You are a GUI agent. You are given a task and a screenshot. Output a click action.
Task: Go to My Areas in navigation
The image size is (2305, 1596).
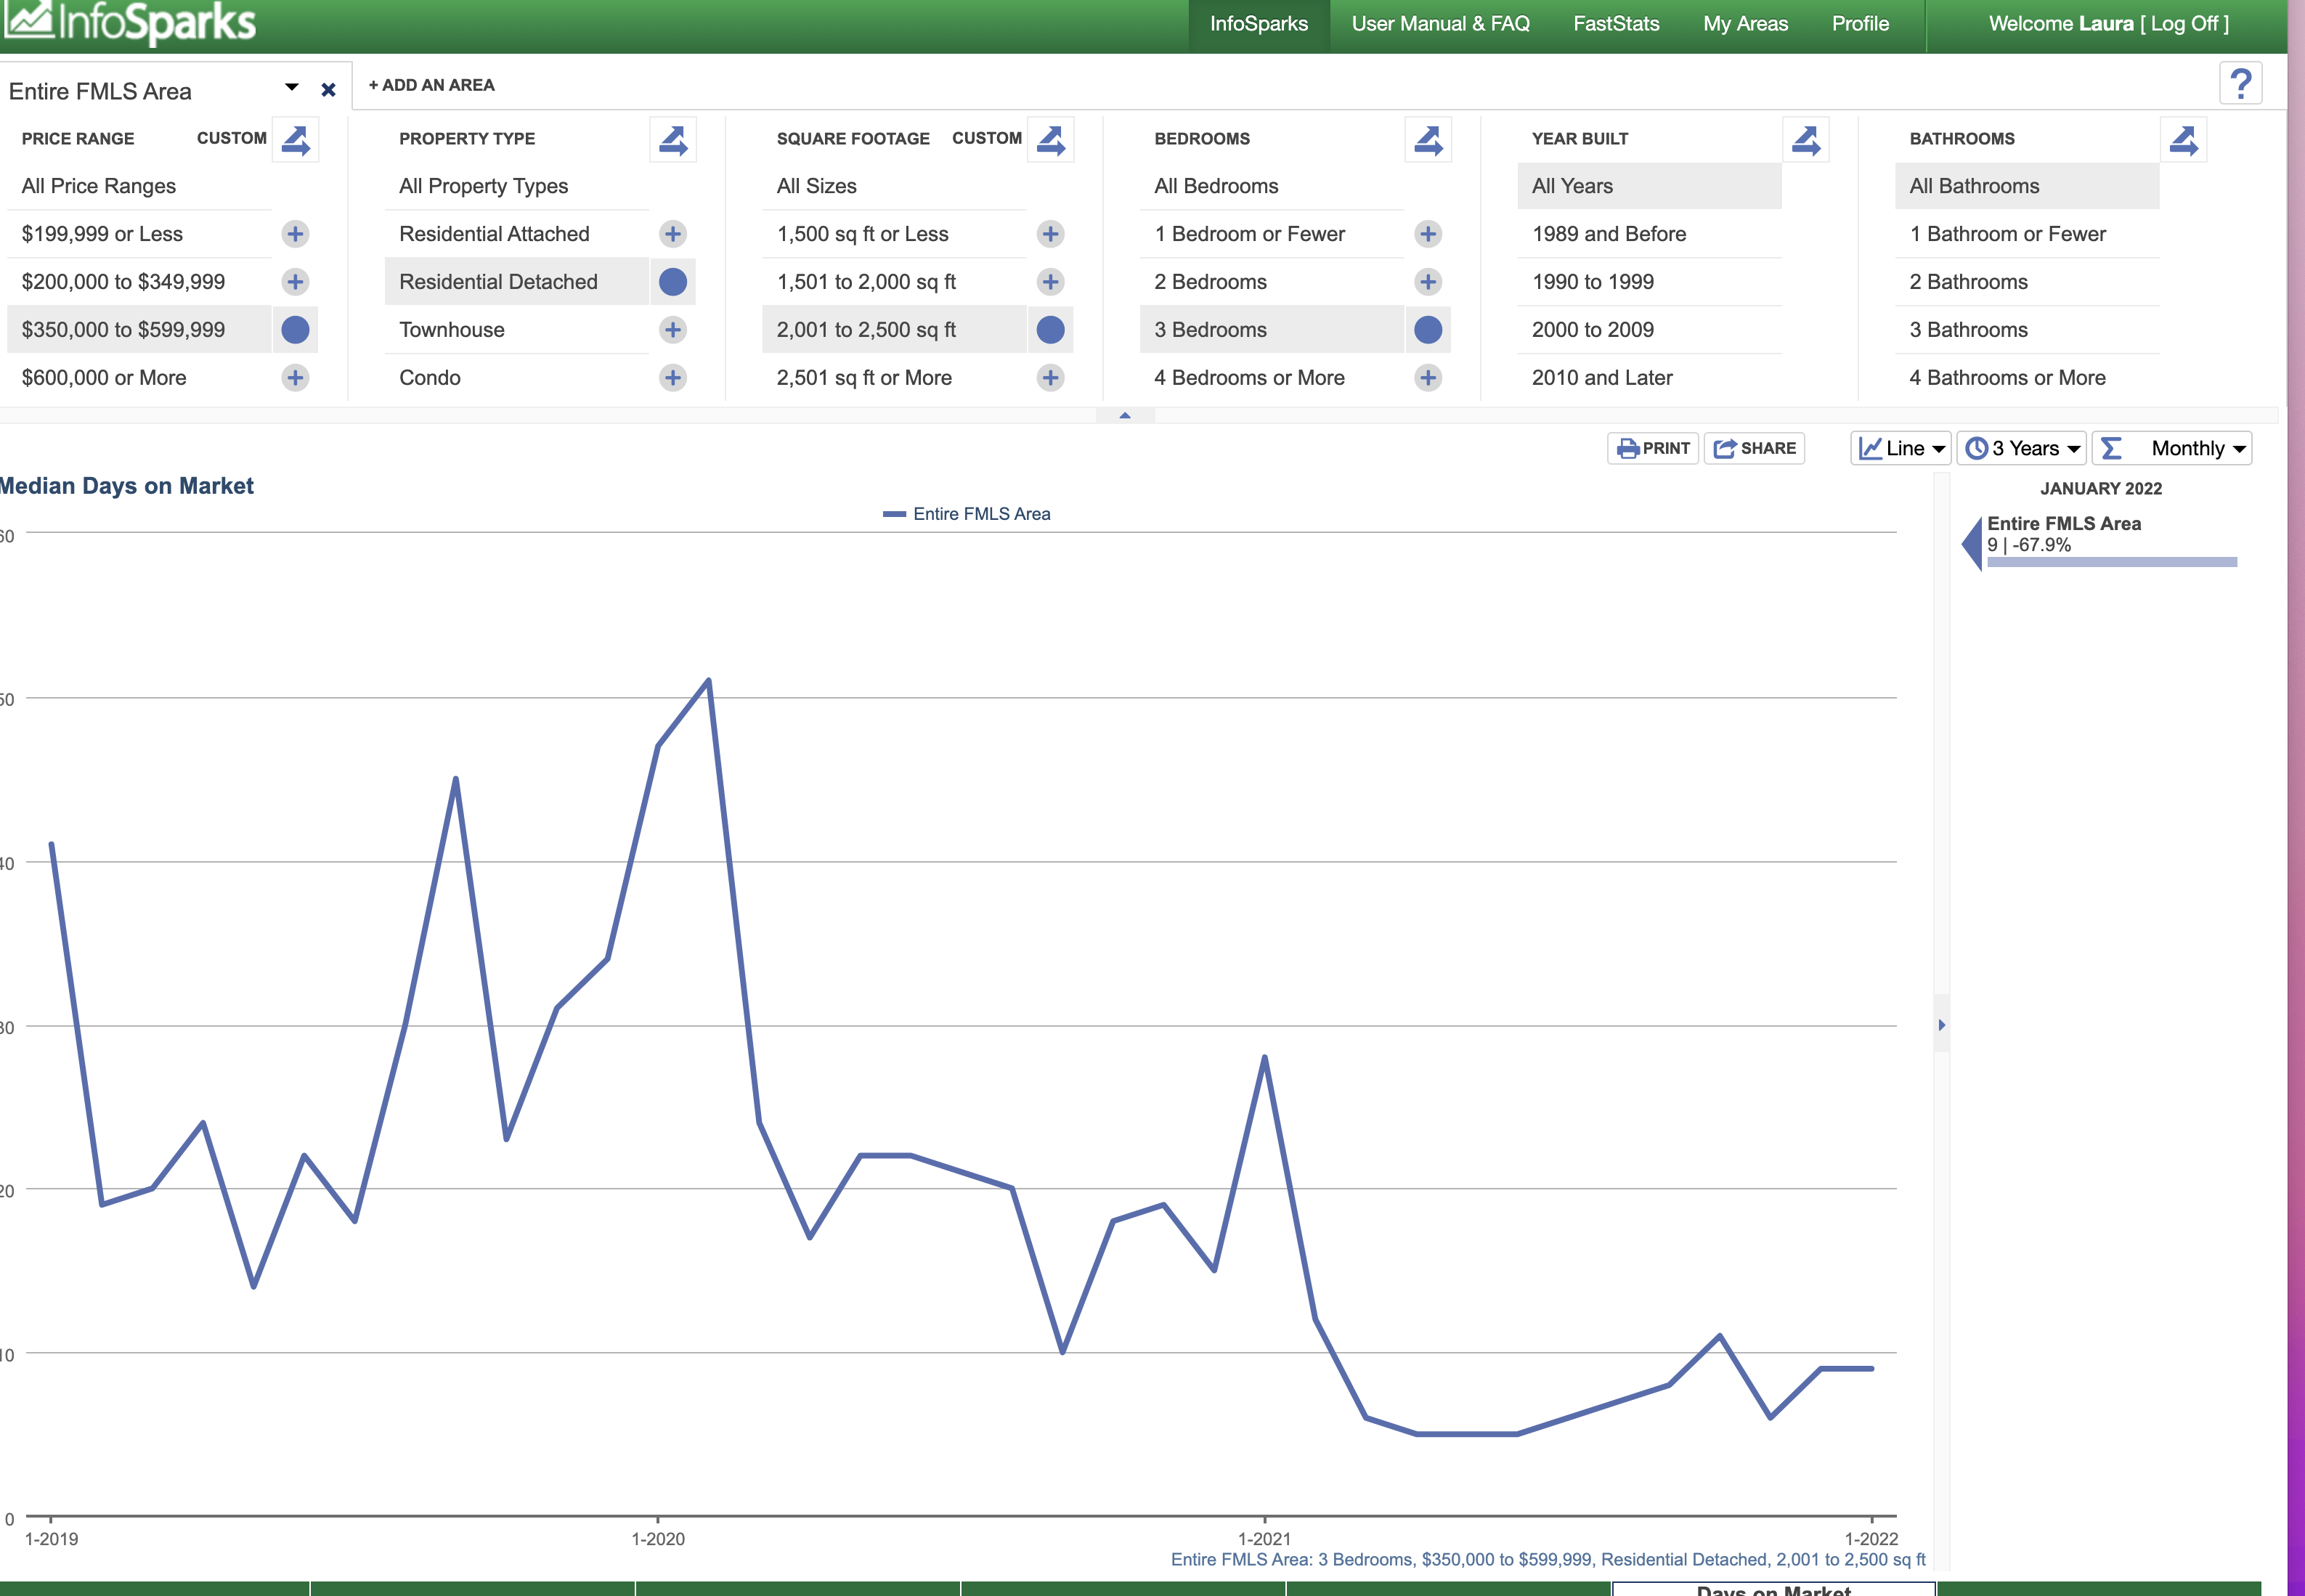(1745, 24)
